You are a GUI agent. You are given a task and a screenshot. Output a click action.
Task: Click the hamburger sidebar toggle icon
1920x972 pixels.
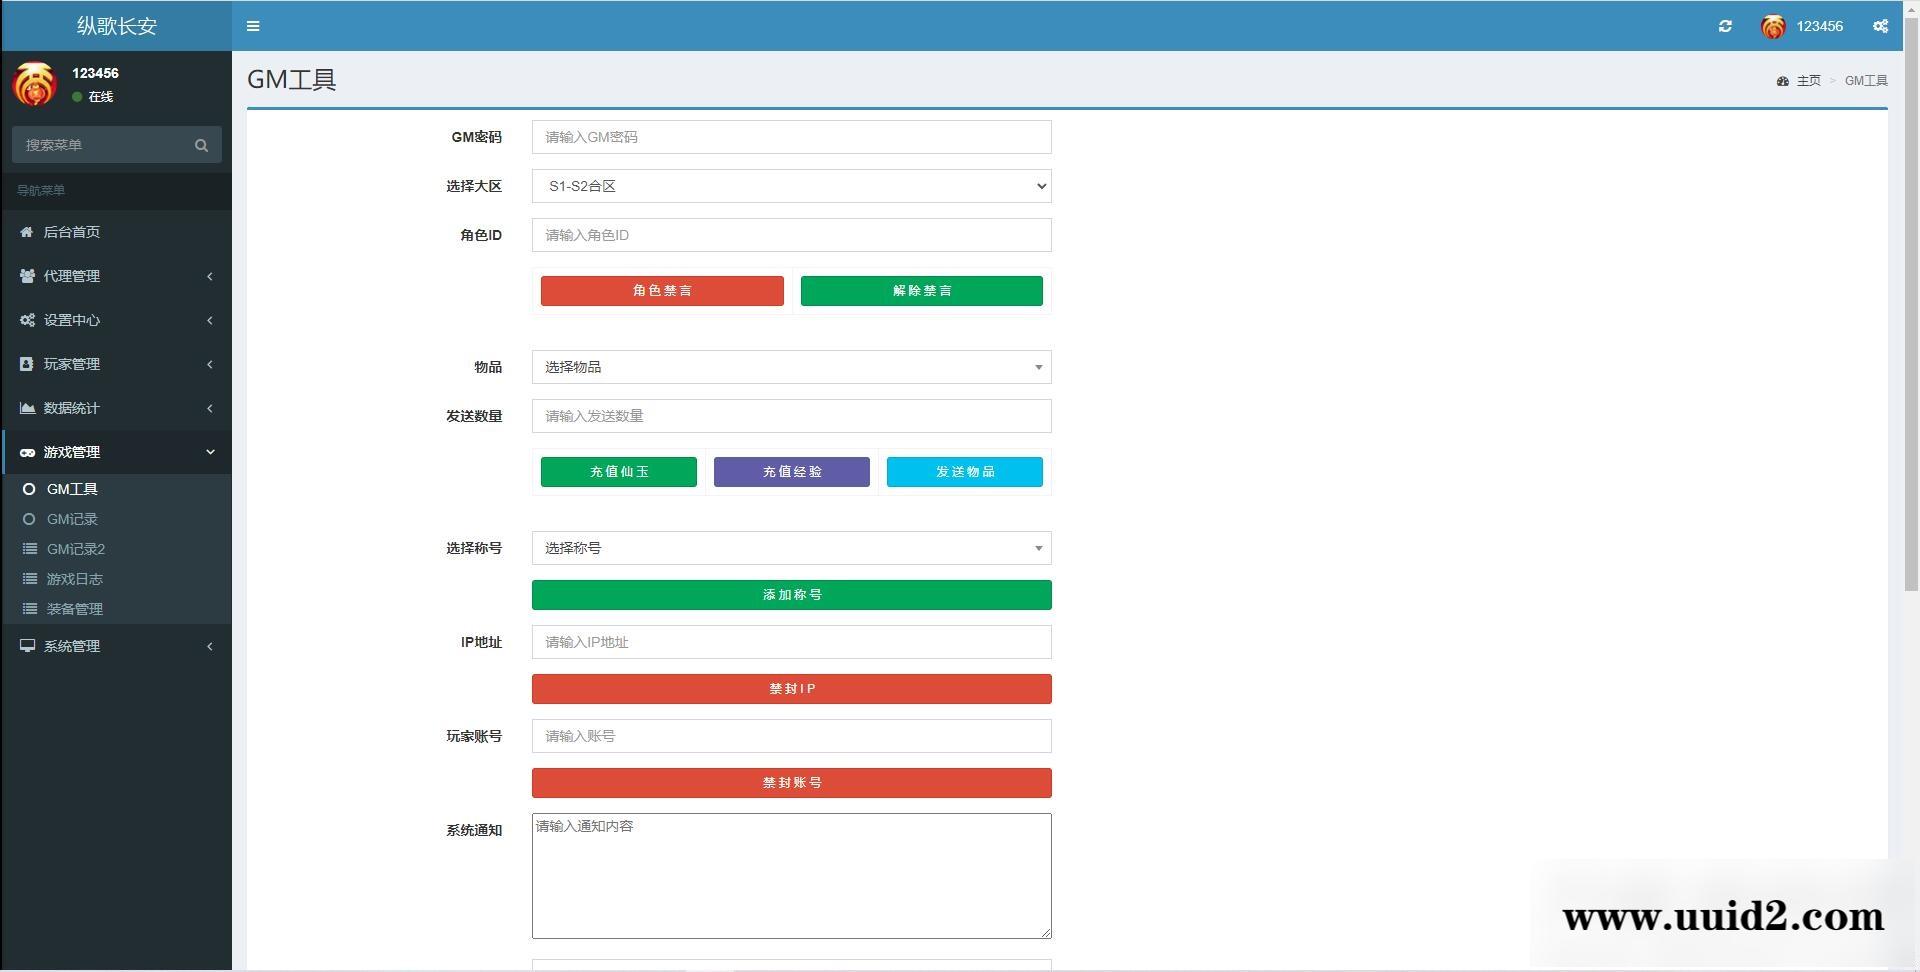point(253,26)
